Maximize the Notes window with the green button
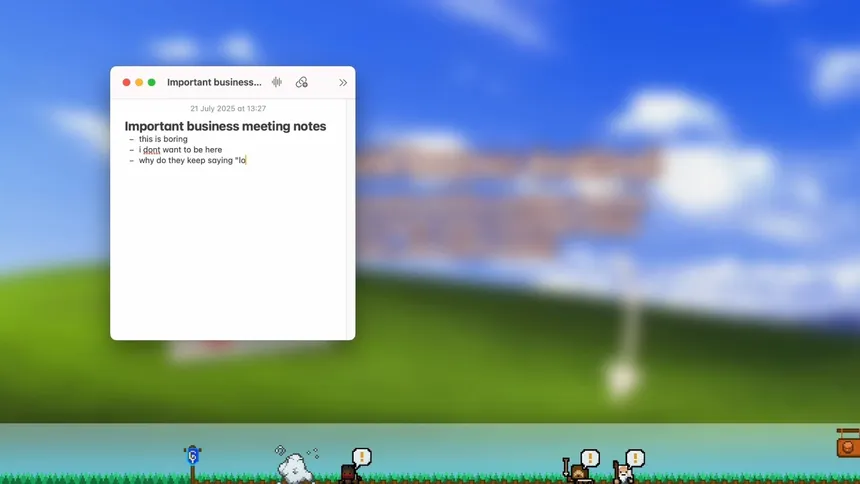 152,82
